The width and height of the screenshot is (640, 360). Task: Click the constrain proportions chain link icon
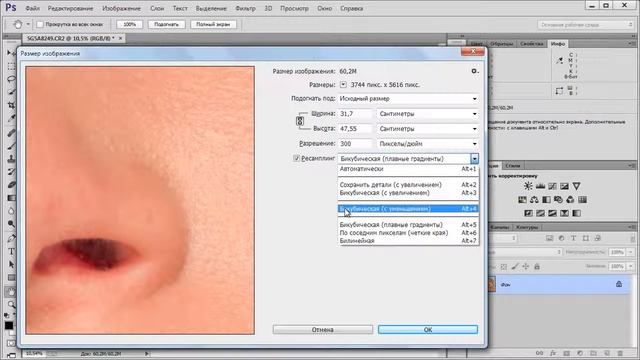(300, 121)
